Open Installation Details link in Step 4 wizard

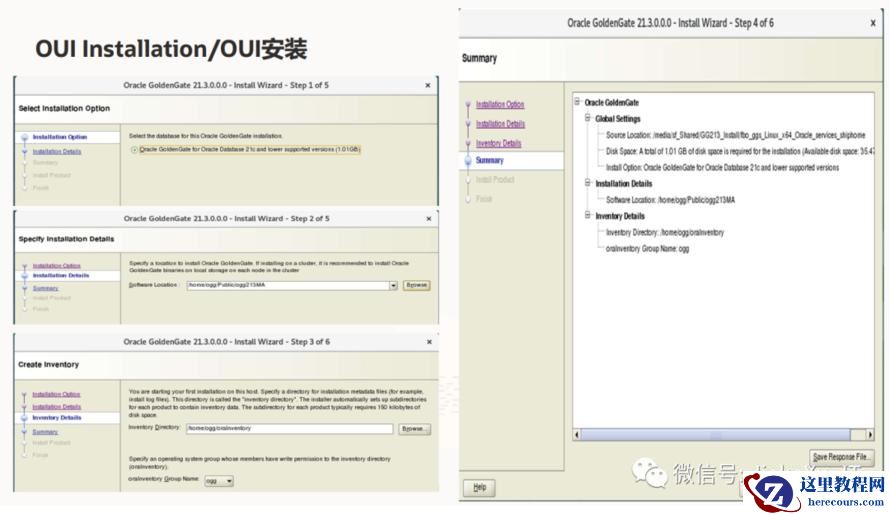[500, 124]
